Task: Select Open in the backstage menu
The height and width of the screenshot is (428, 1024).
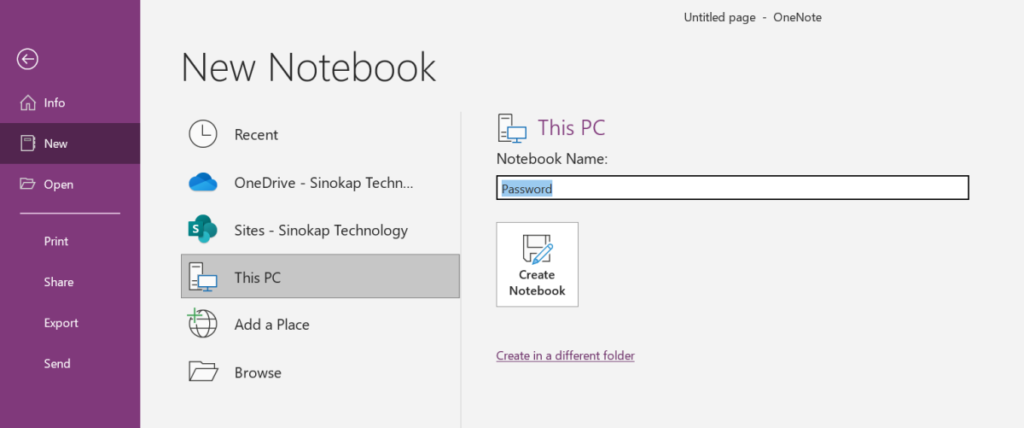Action: coord(70,184)
